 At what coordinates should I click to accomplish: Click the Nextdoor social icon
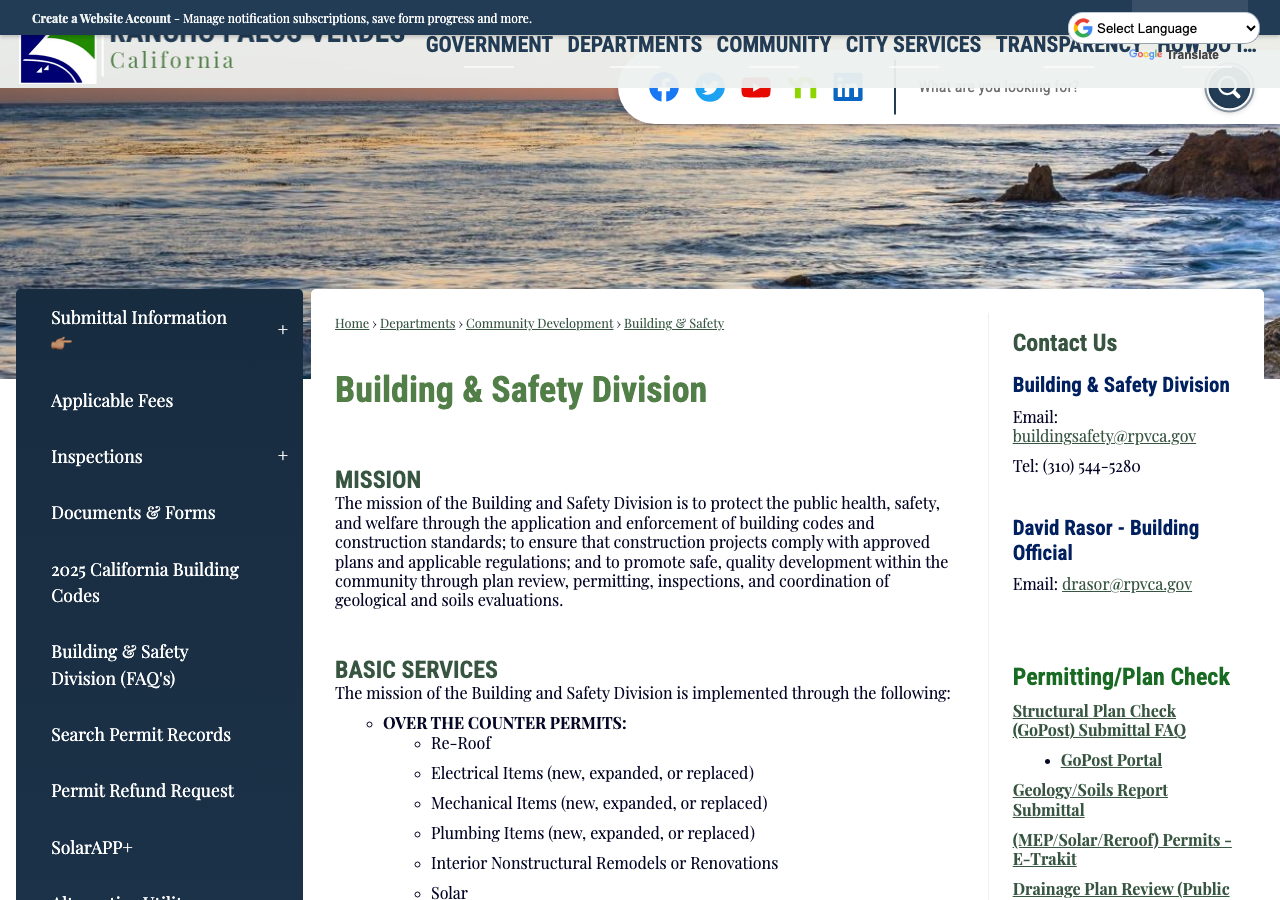coord(802,87)
